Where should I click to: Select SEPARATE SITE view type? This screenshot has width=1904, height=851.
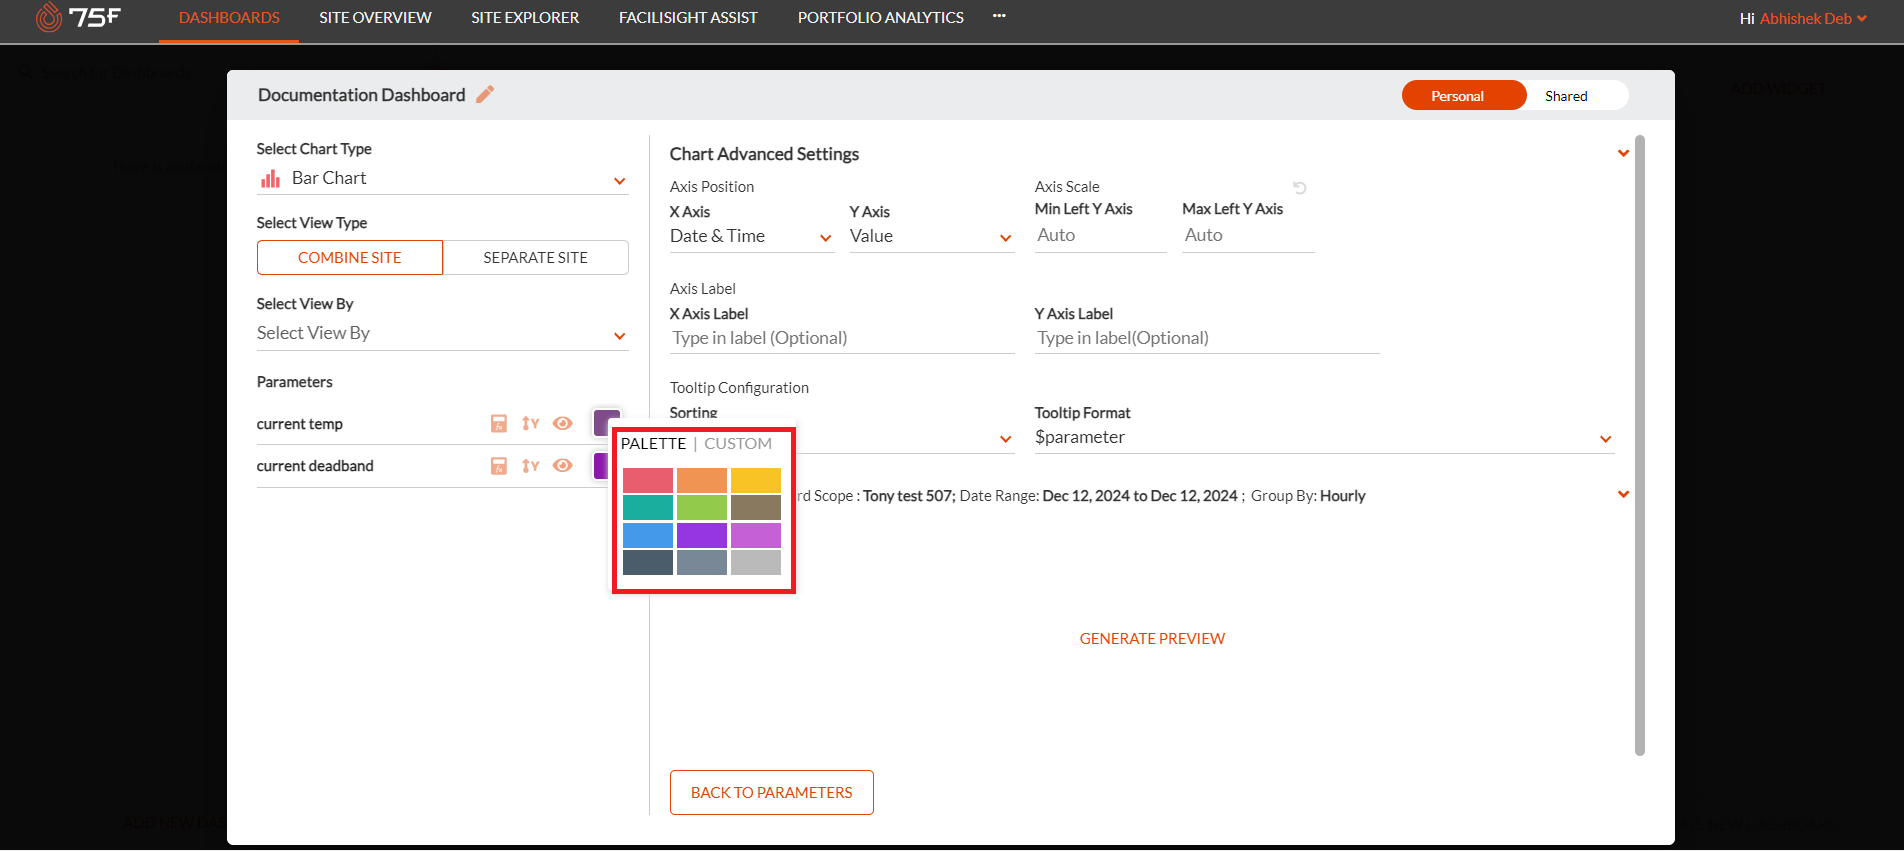pyautogui.click(x=536, y=258)
